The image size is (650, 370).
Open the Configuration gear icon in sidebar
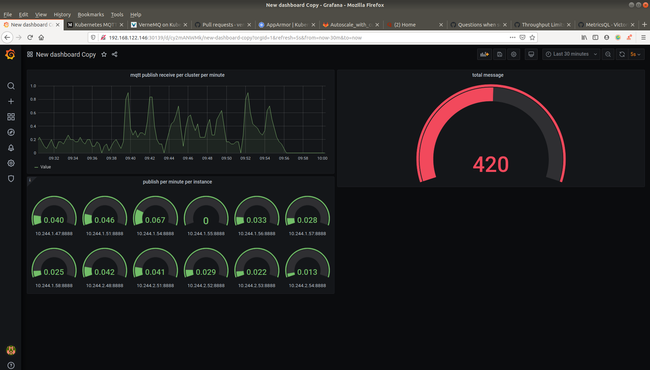[x=11, y=163]
